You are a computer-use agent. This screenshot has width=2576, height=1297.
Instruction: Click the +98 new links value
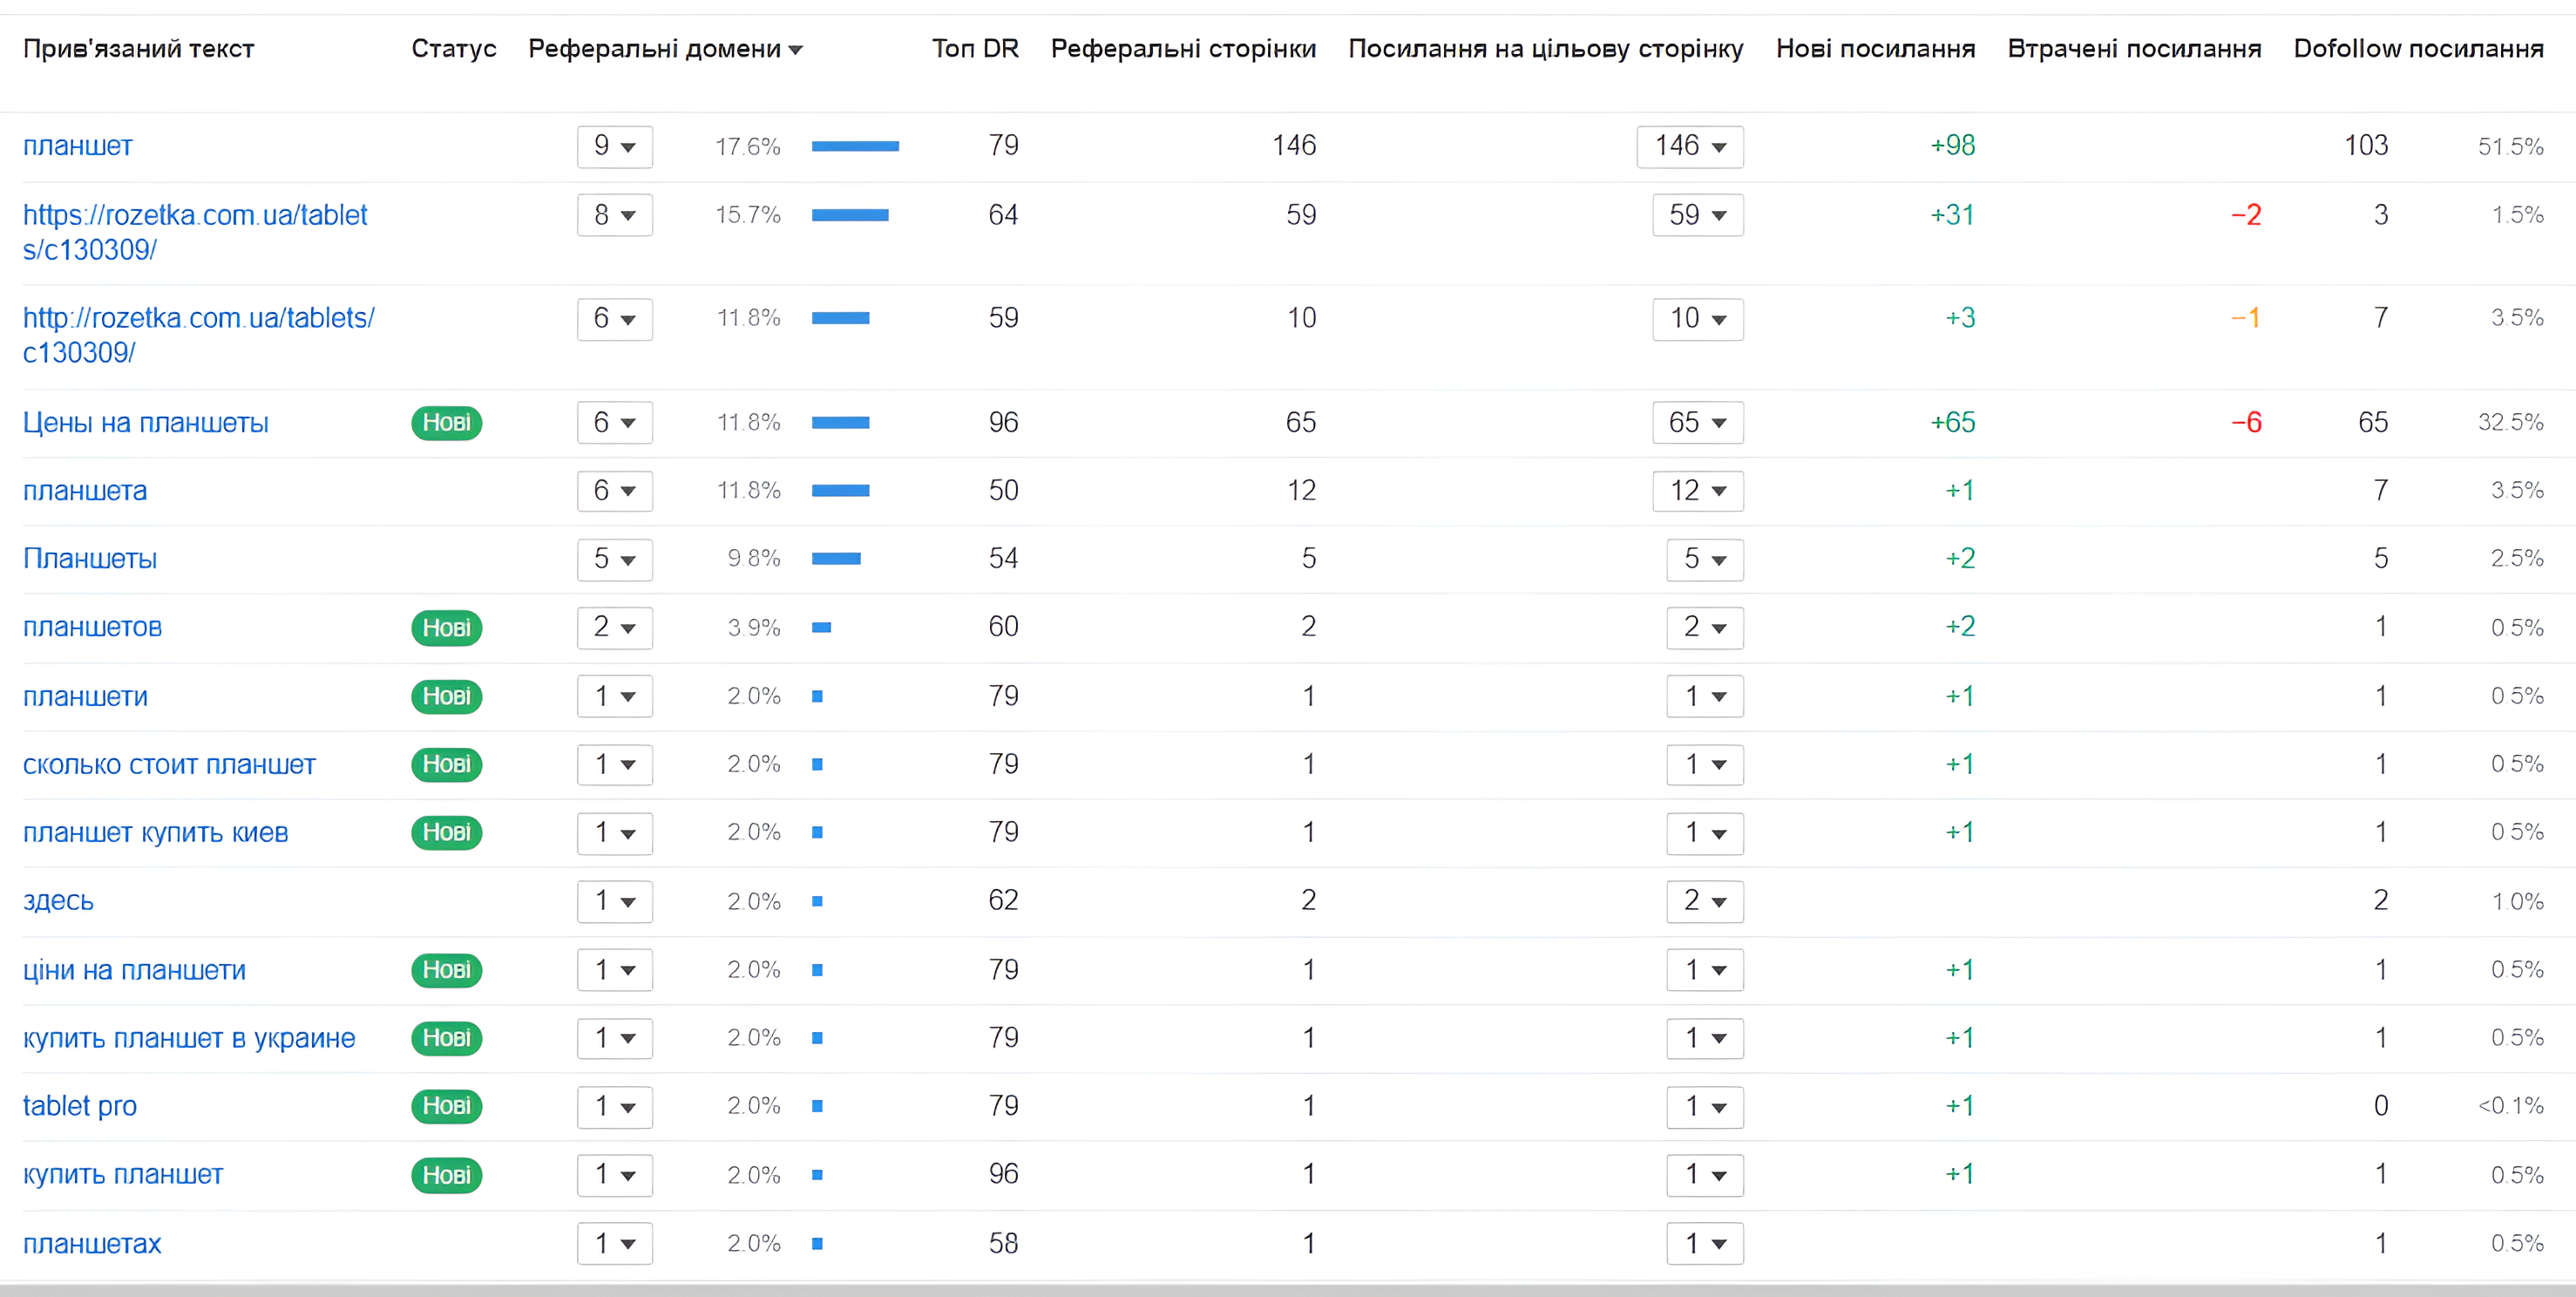[x=1952, y=146]
